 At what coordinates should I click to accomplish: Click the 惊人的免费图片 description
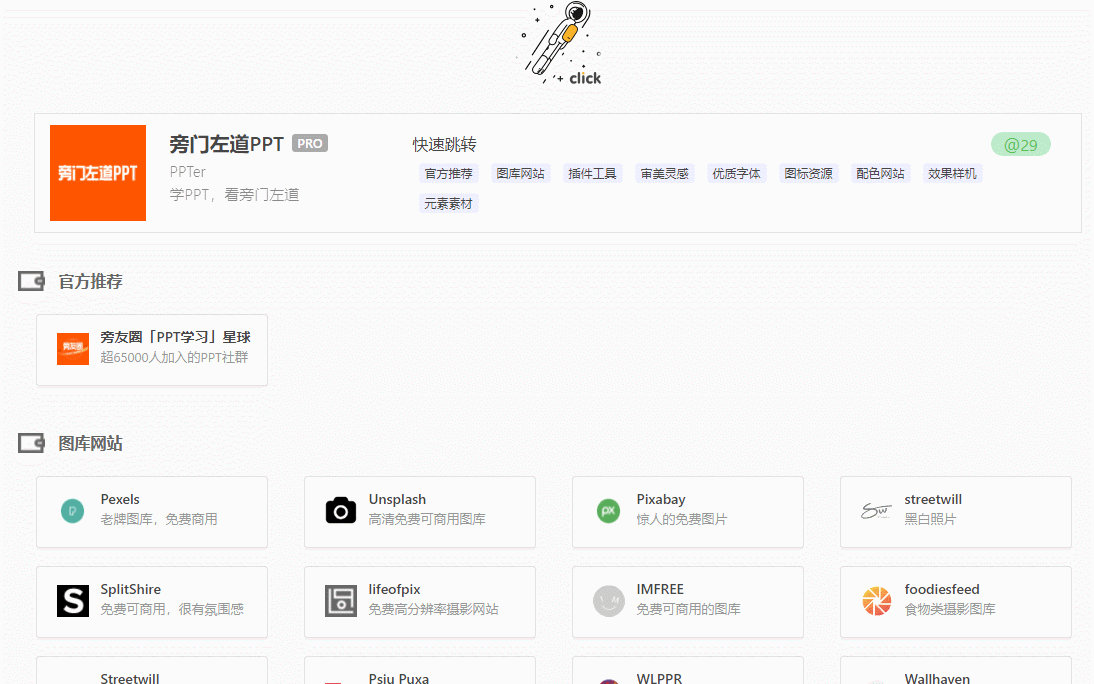pos(682,519)
